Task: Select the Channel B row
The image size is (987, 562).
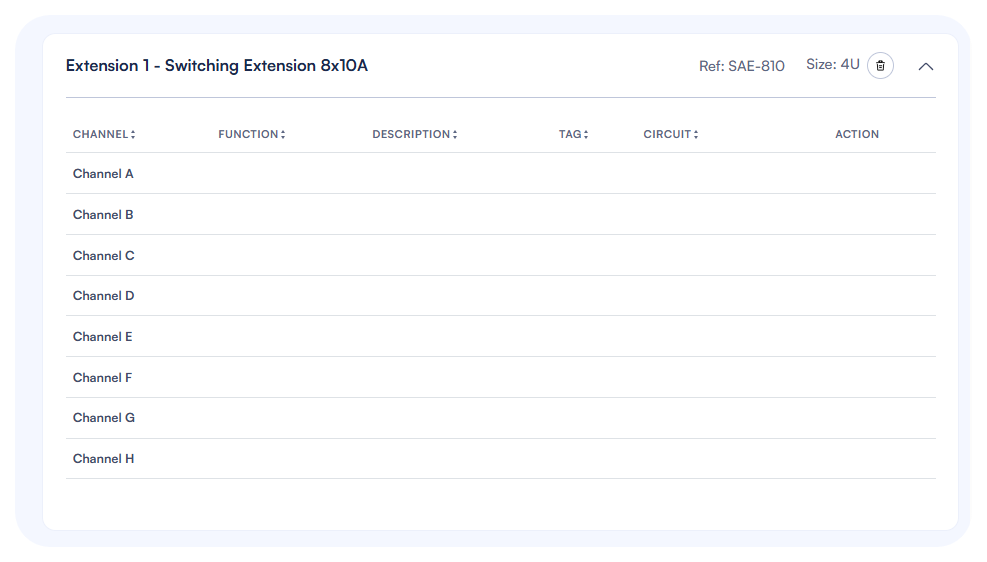Action: 103,215
